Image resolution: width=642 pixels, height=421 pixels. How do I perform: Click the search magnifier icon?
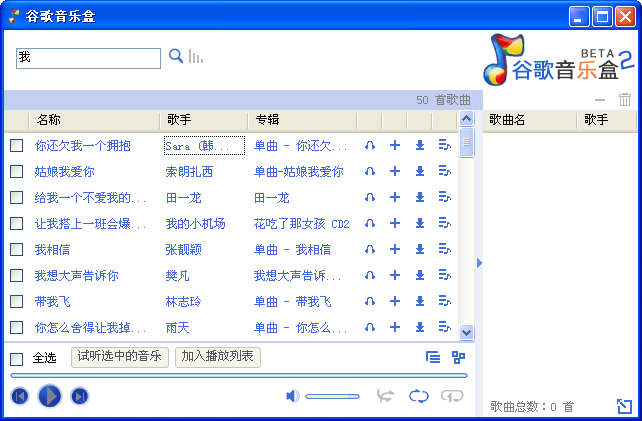click(x=176, y=56)
